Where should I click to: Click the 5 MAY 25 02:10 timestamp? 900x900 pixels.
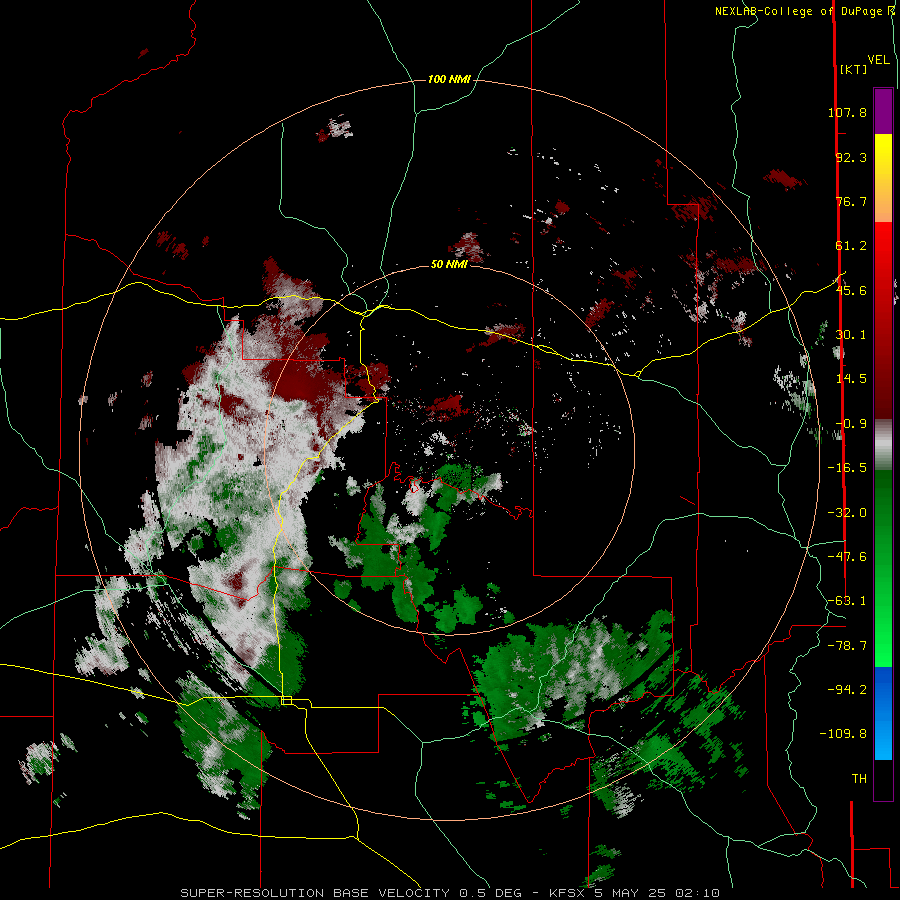(657, 893)
